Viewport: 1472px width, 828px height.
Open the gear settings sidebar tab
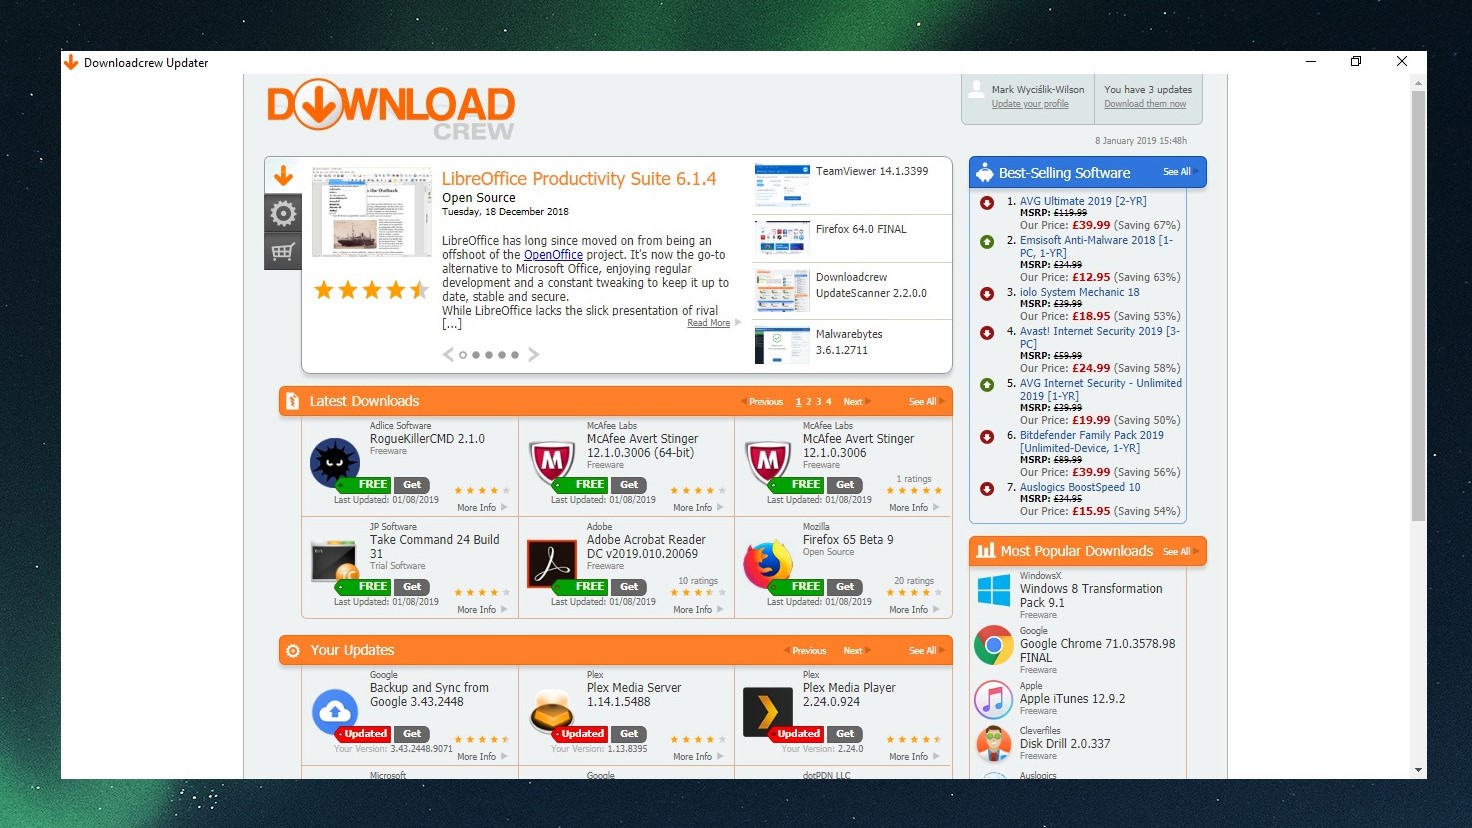click(x=283, y=213)
